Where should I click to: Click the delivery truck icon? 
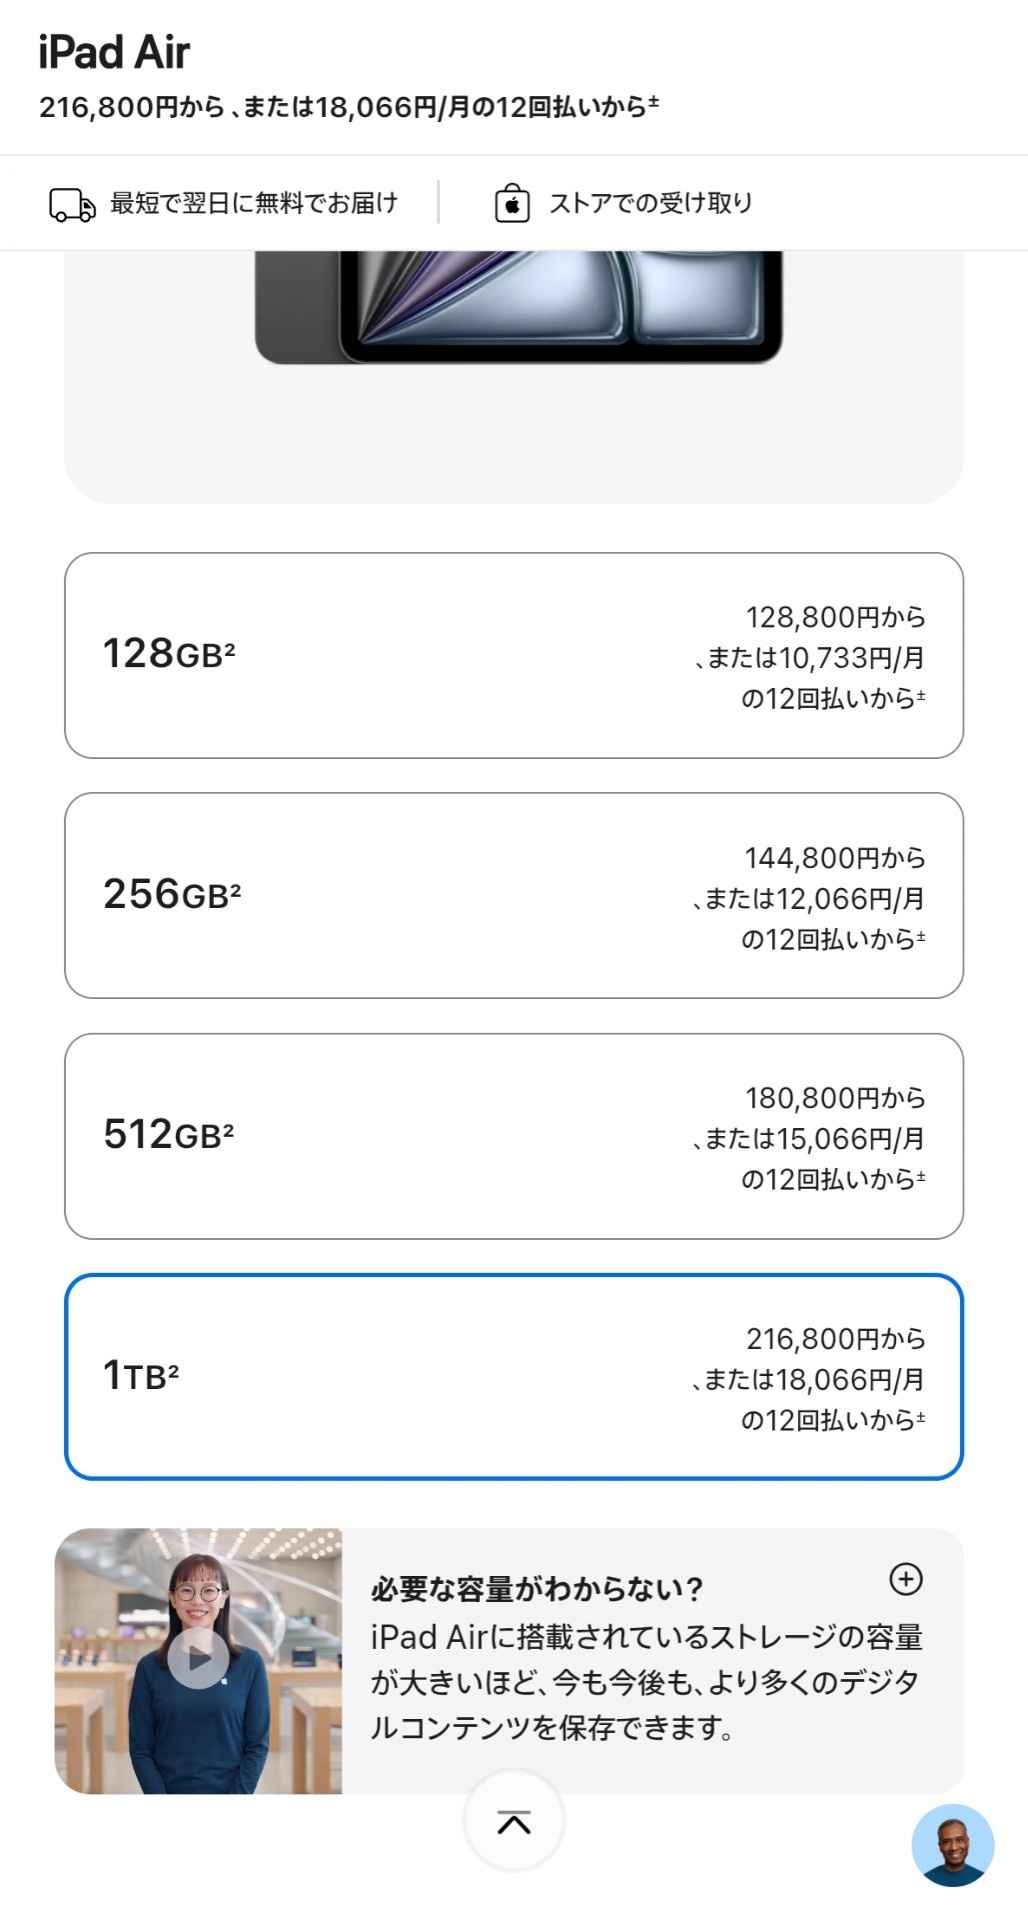pos(72,204)
